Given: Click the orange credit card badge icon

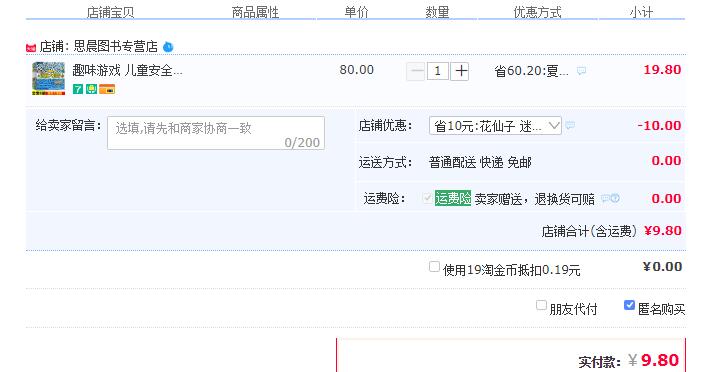Looking at the screenshot, I should [107, 89].
